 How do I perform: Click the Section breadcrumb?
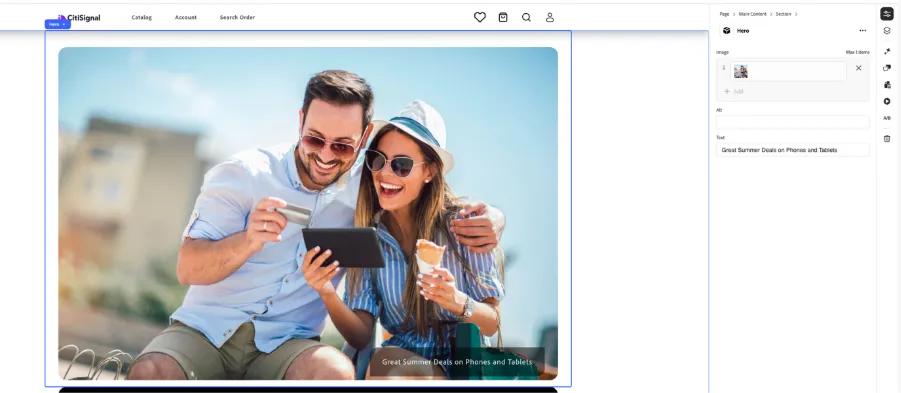pos(783,14)
